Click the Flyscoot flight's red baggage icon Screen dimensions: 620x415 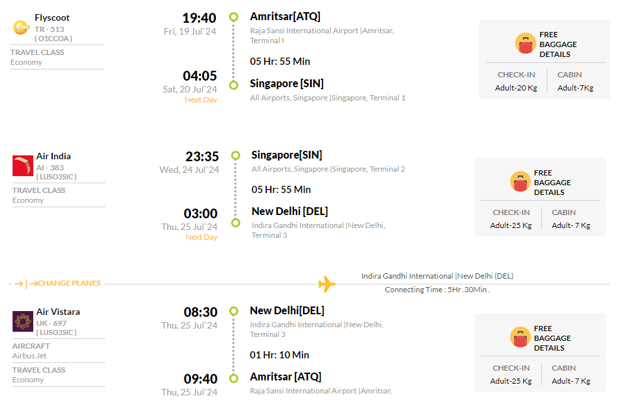point(525,43)
